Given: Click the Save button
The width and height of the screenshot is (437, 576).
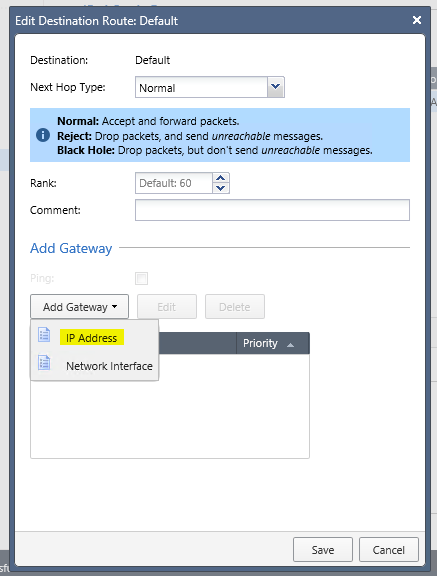Looking at the screenshot, I should pos(323,550).
